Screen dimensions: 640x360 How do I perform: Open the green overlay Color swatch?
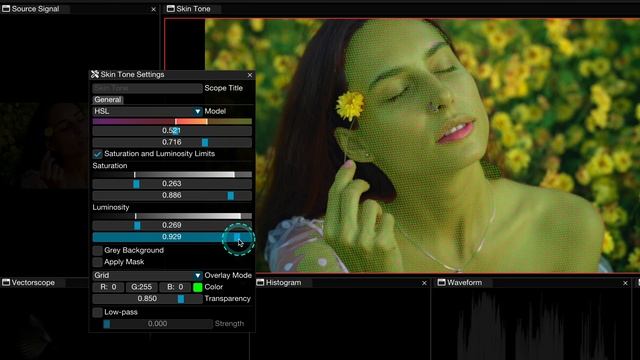coord(198,287)
